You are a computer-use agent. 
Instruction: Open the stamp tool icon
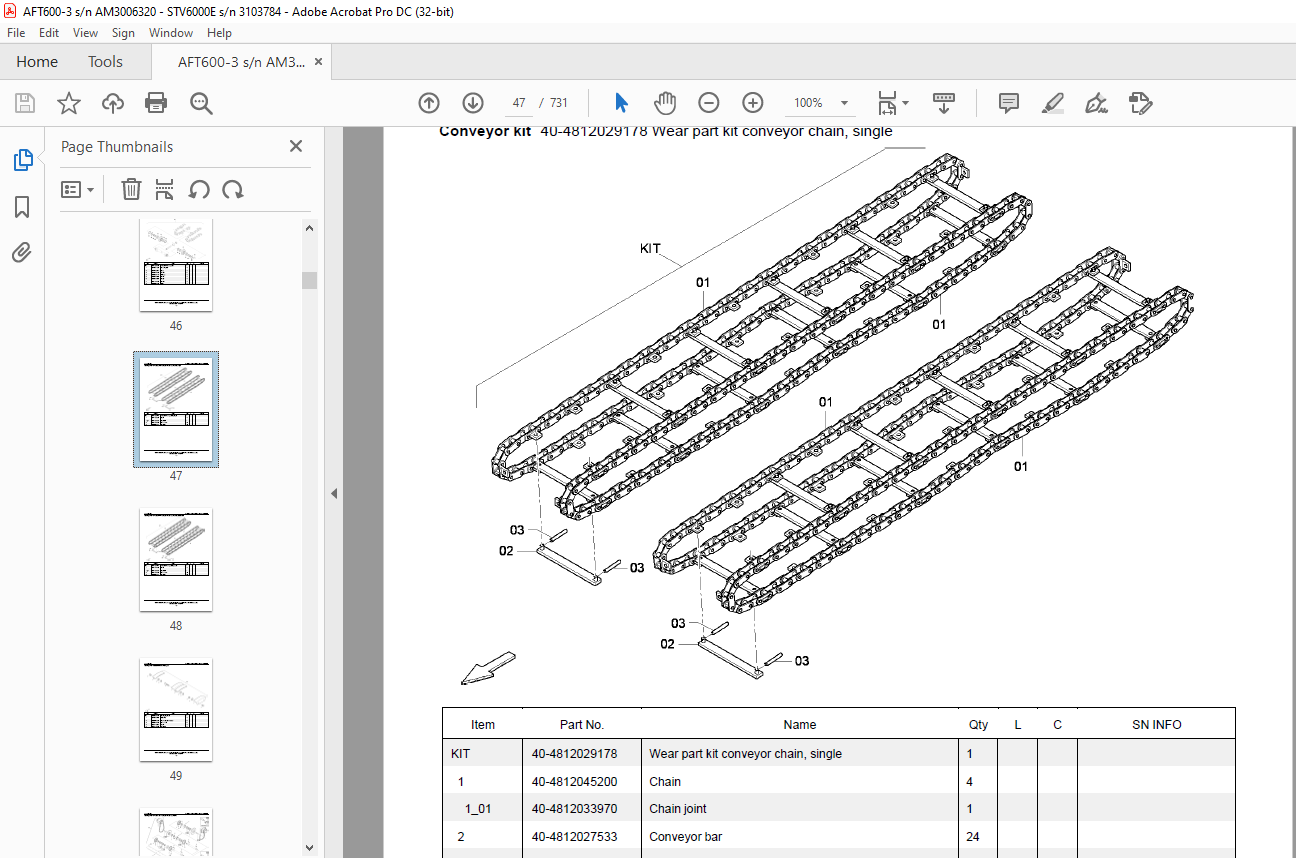1141,103
